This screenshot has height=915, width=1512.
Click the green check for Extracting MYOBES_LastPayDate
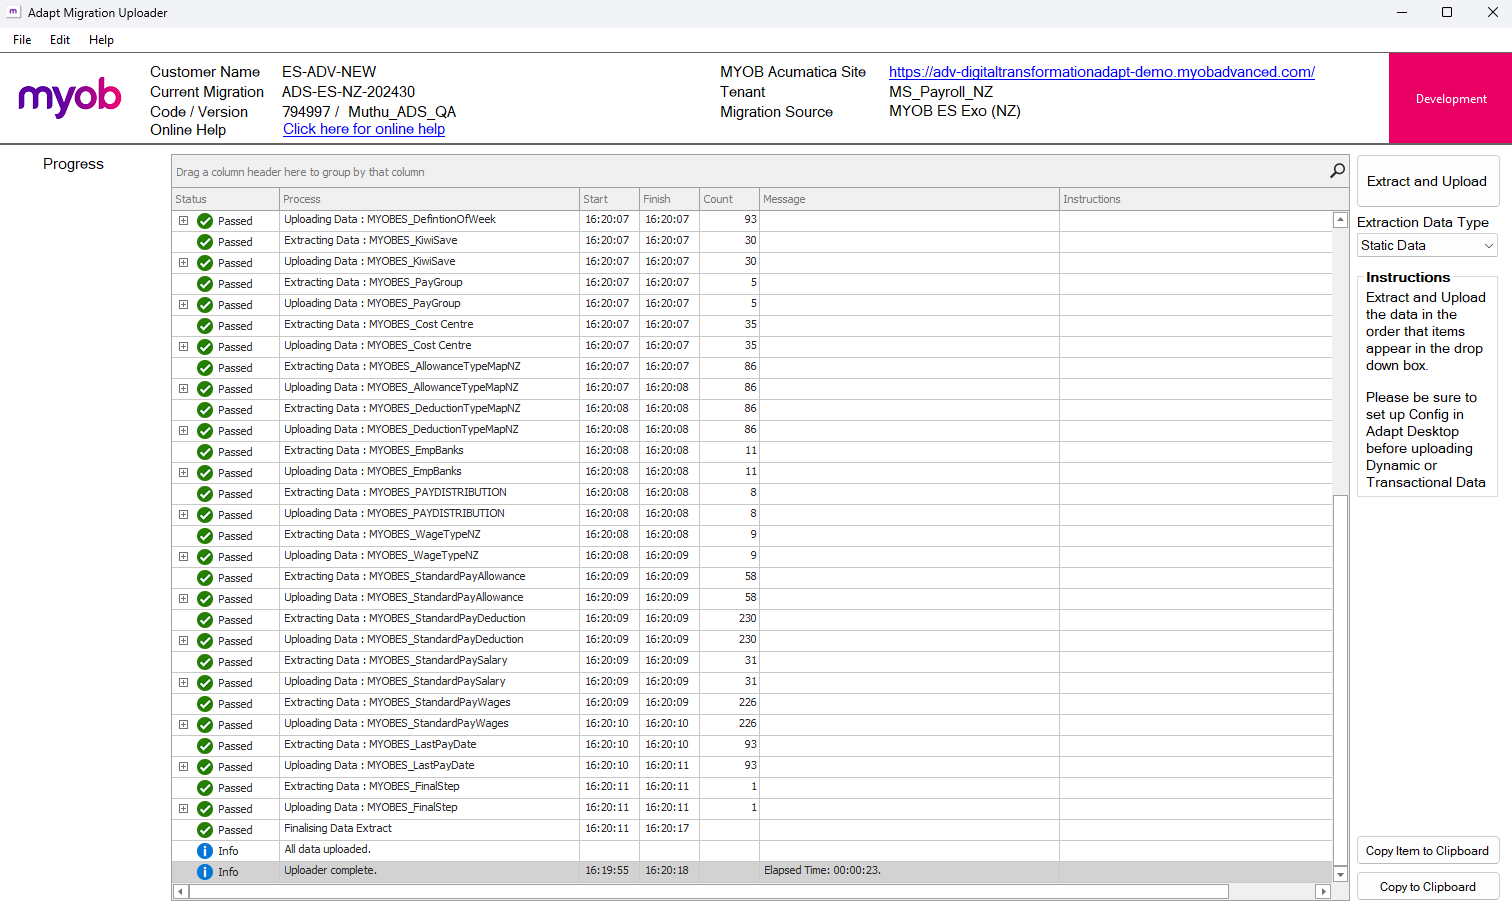[204, 745]
